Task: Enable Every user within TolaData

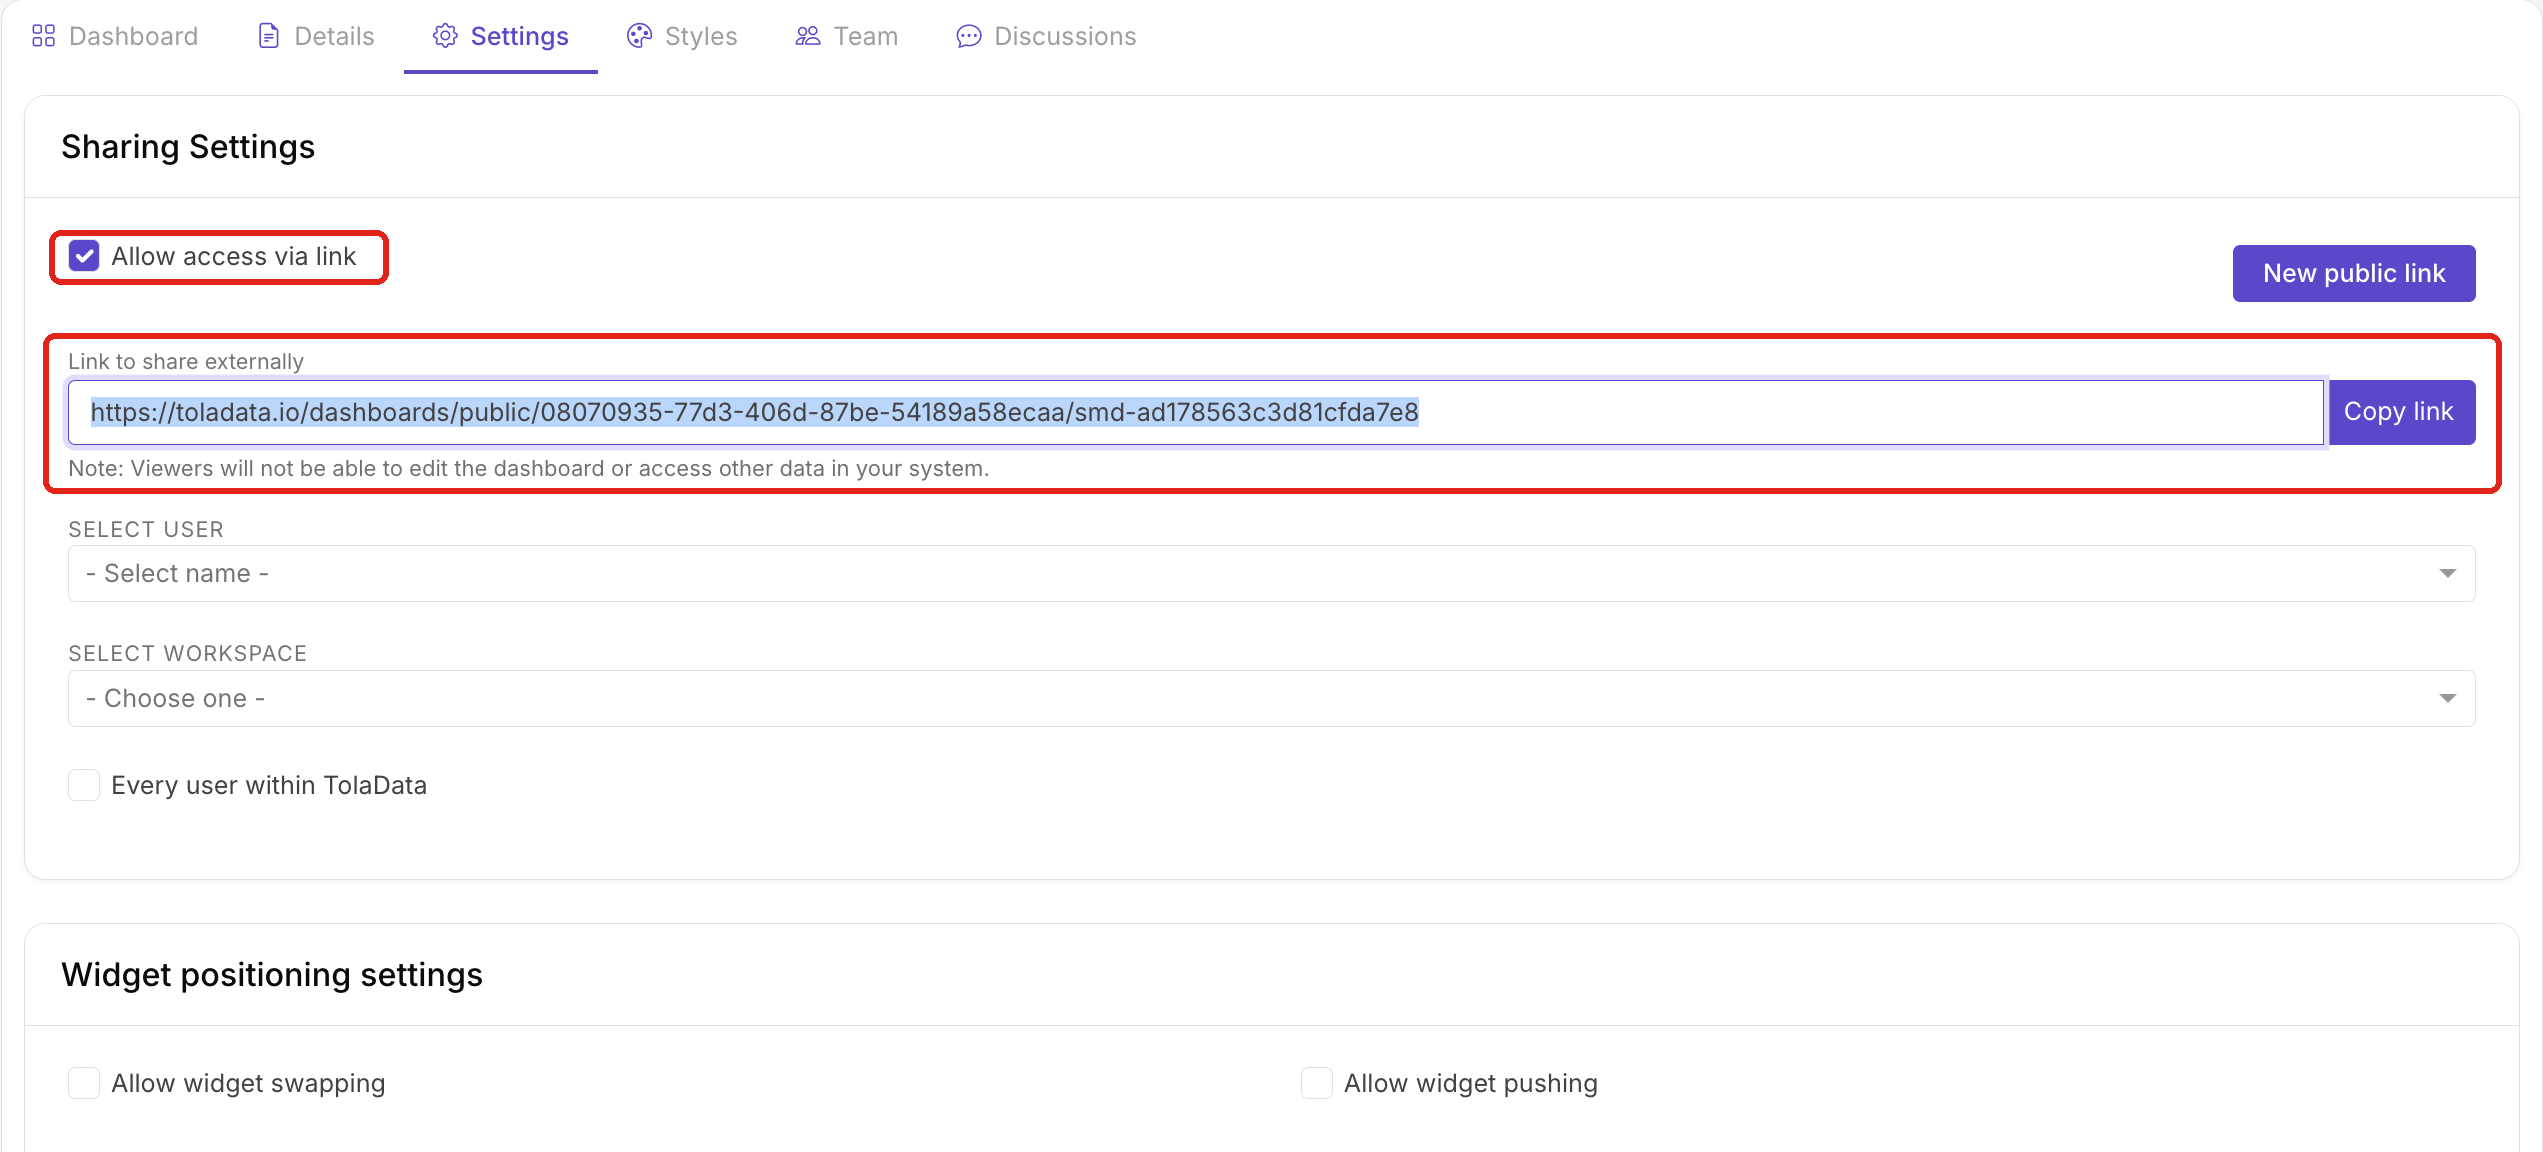Action: pyautogui.click(x=84, y=785)
